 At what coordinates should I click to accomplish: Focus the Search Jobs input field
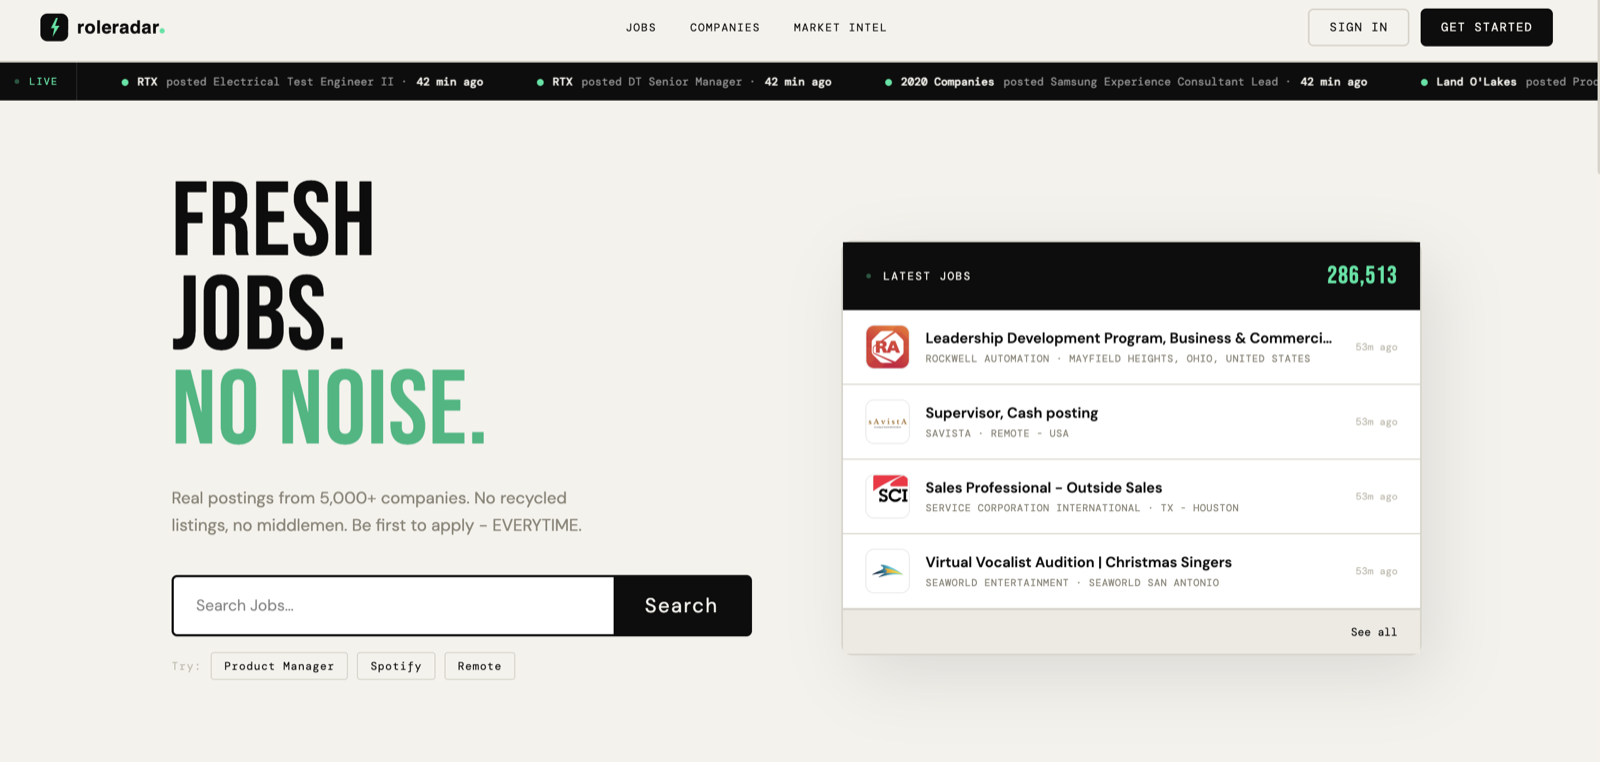tap(393, 605)
